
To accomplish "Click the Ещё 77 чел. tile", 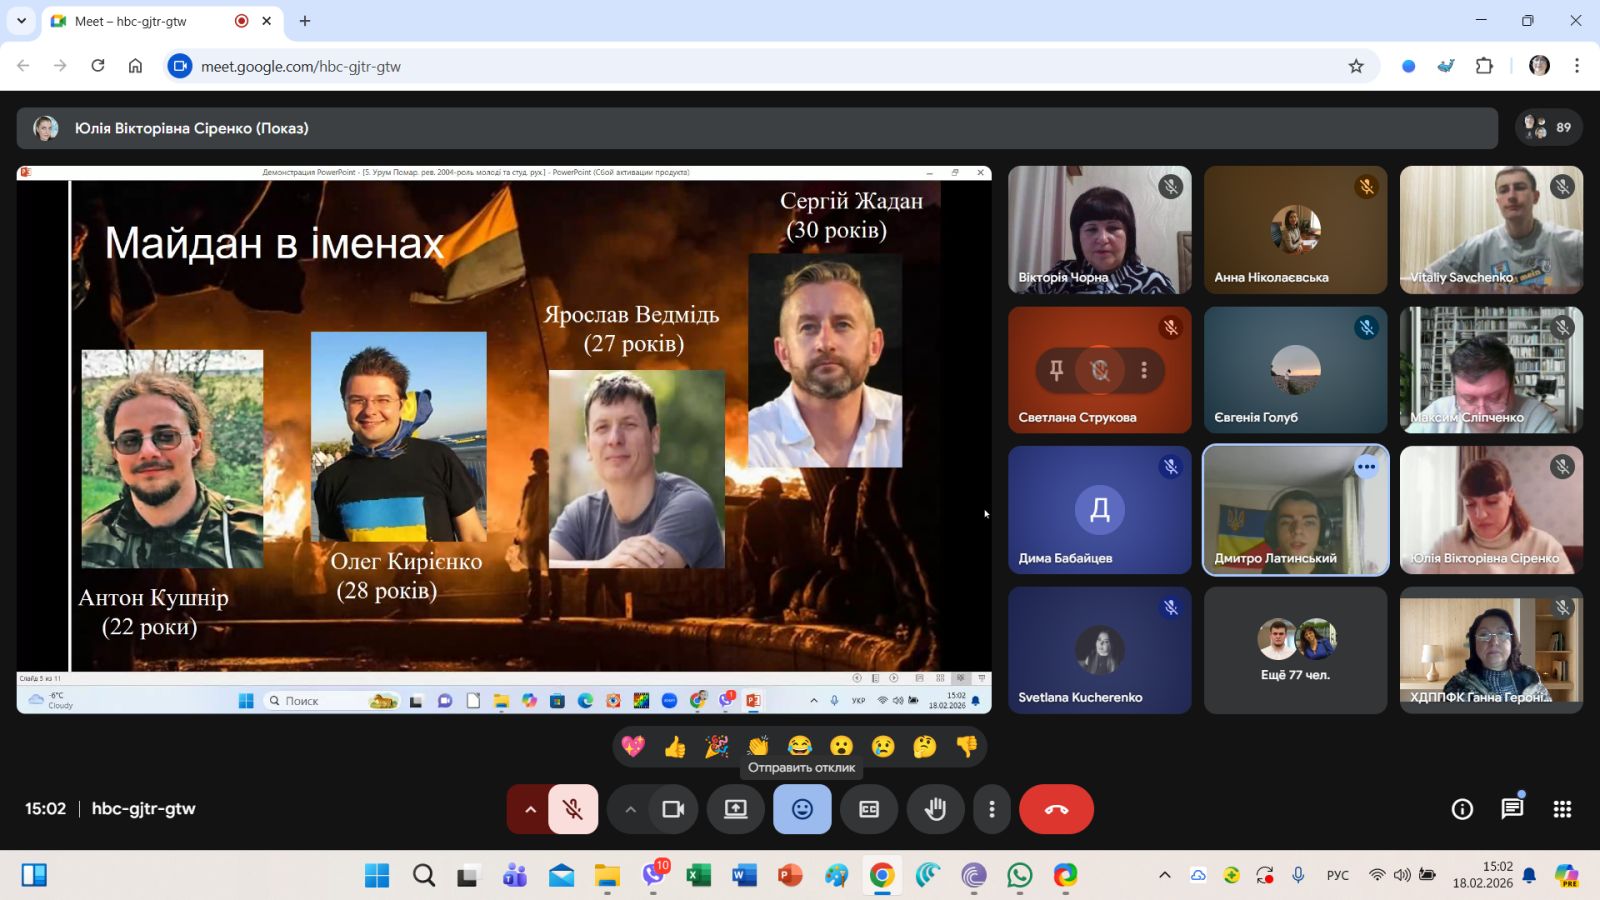I will (x=1295, y=650).
